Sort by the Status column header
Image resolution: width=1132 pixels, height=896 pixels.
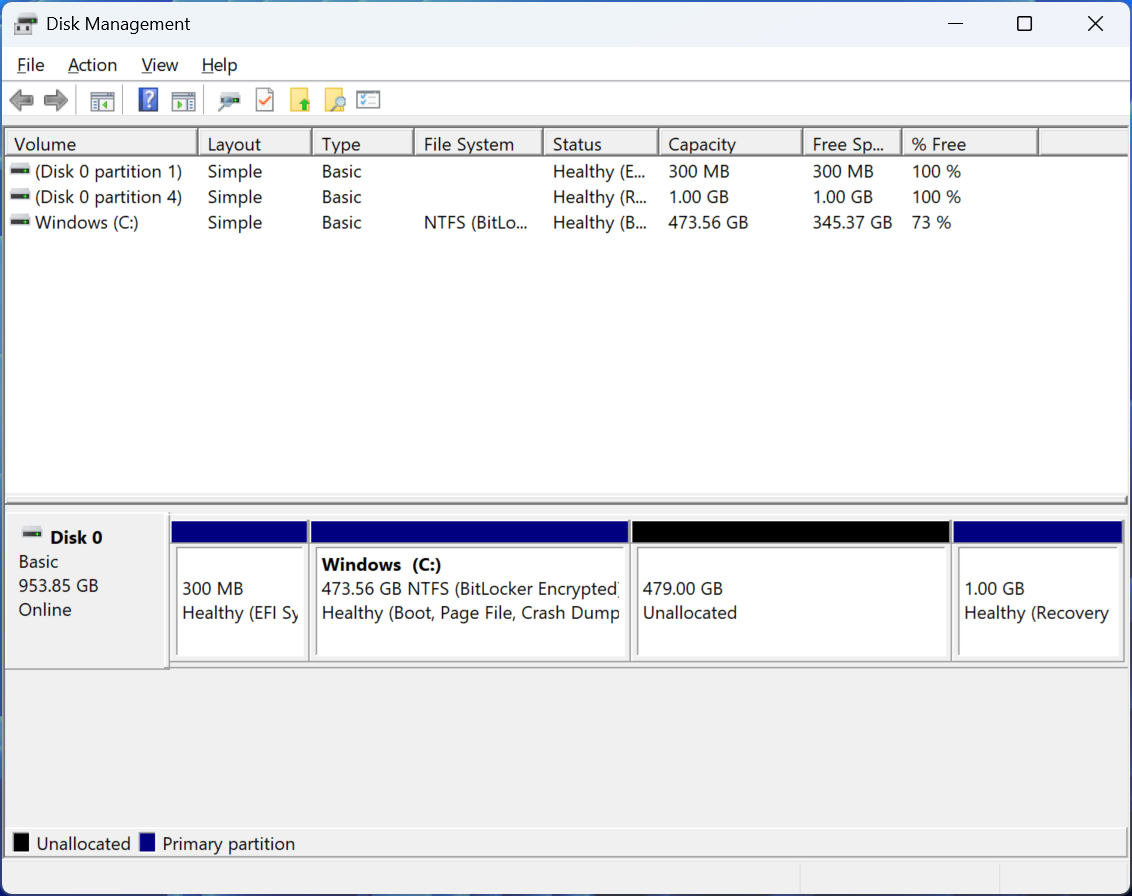601,144
